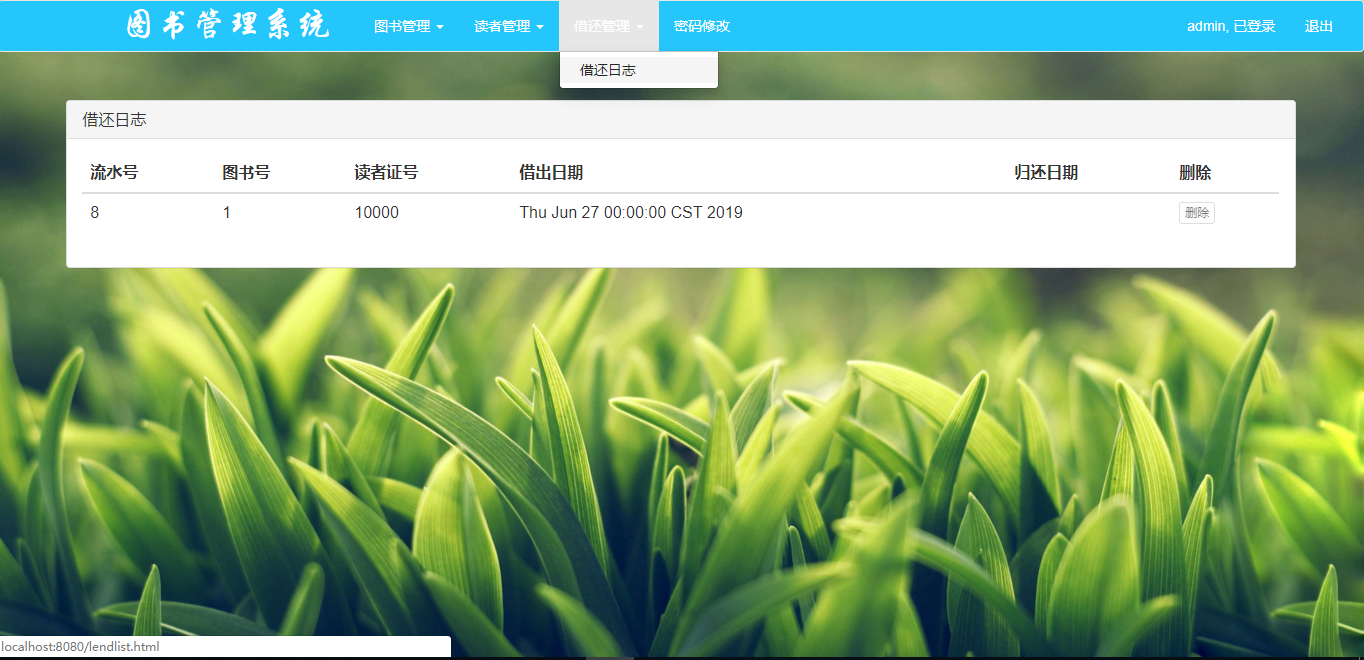Click the 流水号 column header
Viewport: 1364px width, 660px height.
114,172
